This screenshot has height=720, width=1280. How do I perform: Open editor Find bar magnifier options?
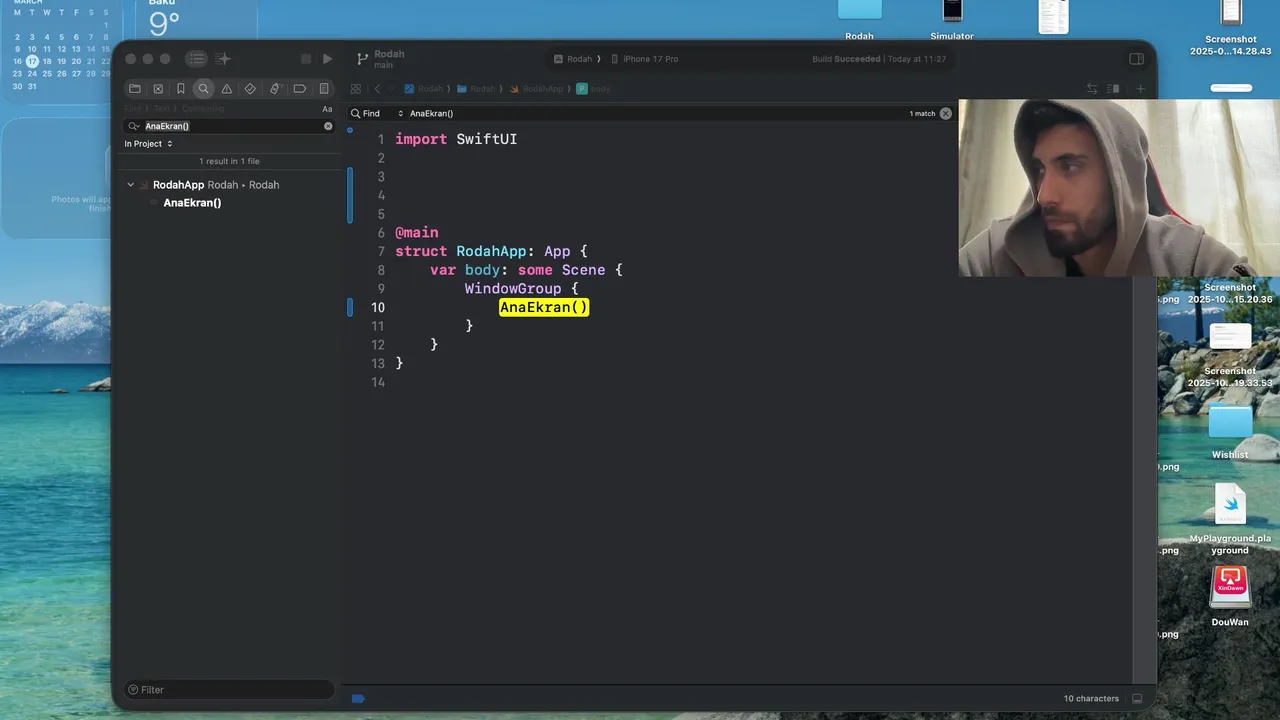tap(355, 114)
